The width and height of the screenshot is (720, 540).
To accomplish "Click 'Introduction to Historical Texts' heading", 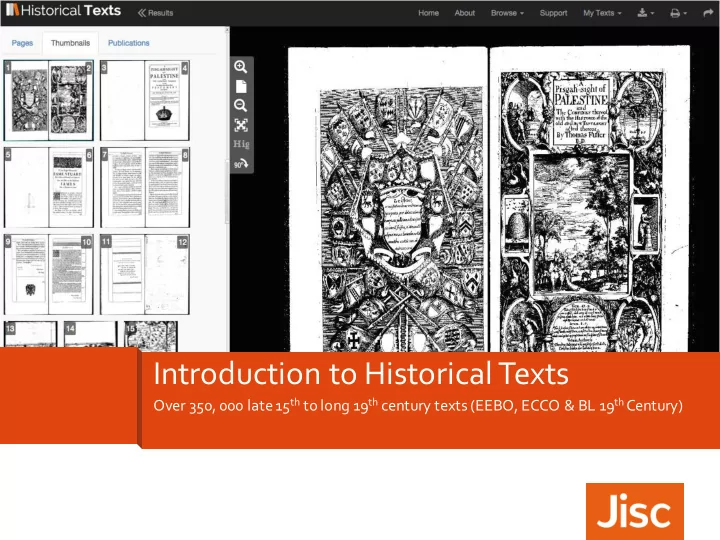I will click(x=361, y=373).
